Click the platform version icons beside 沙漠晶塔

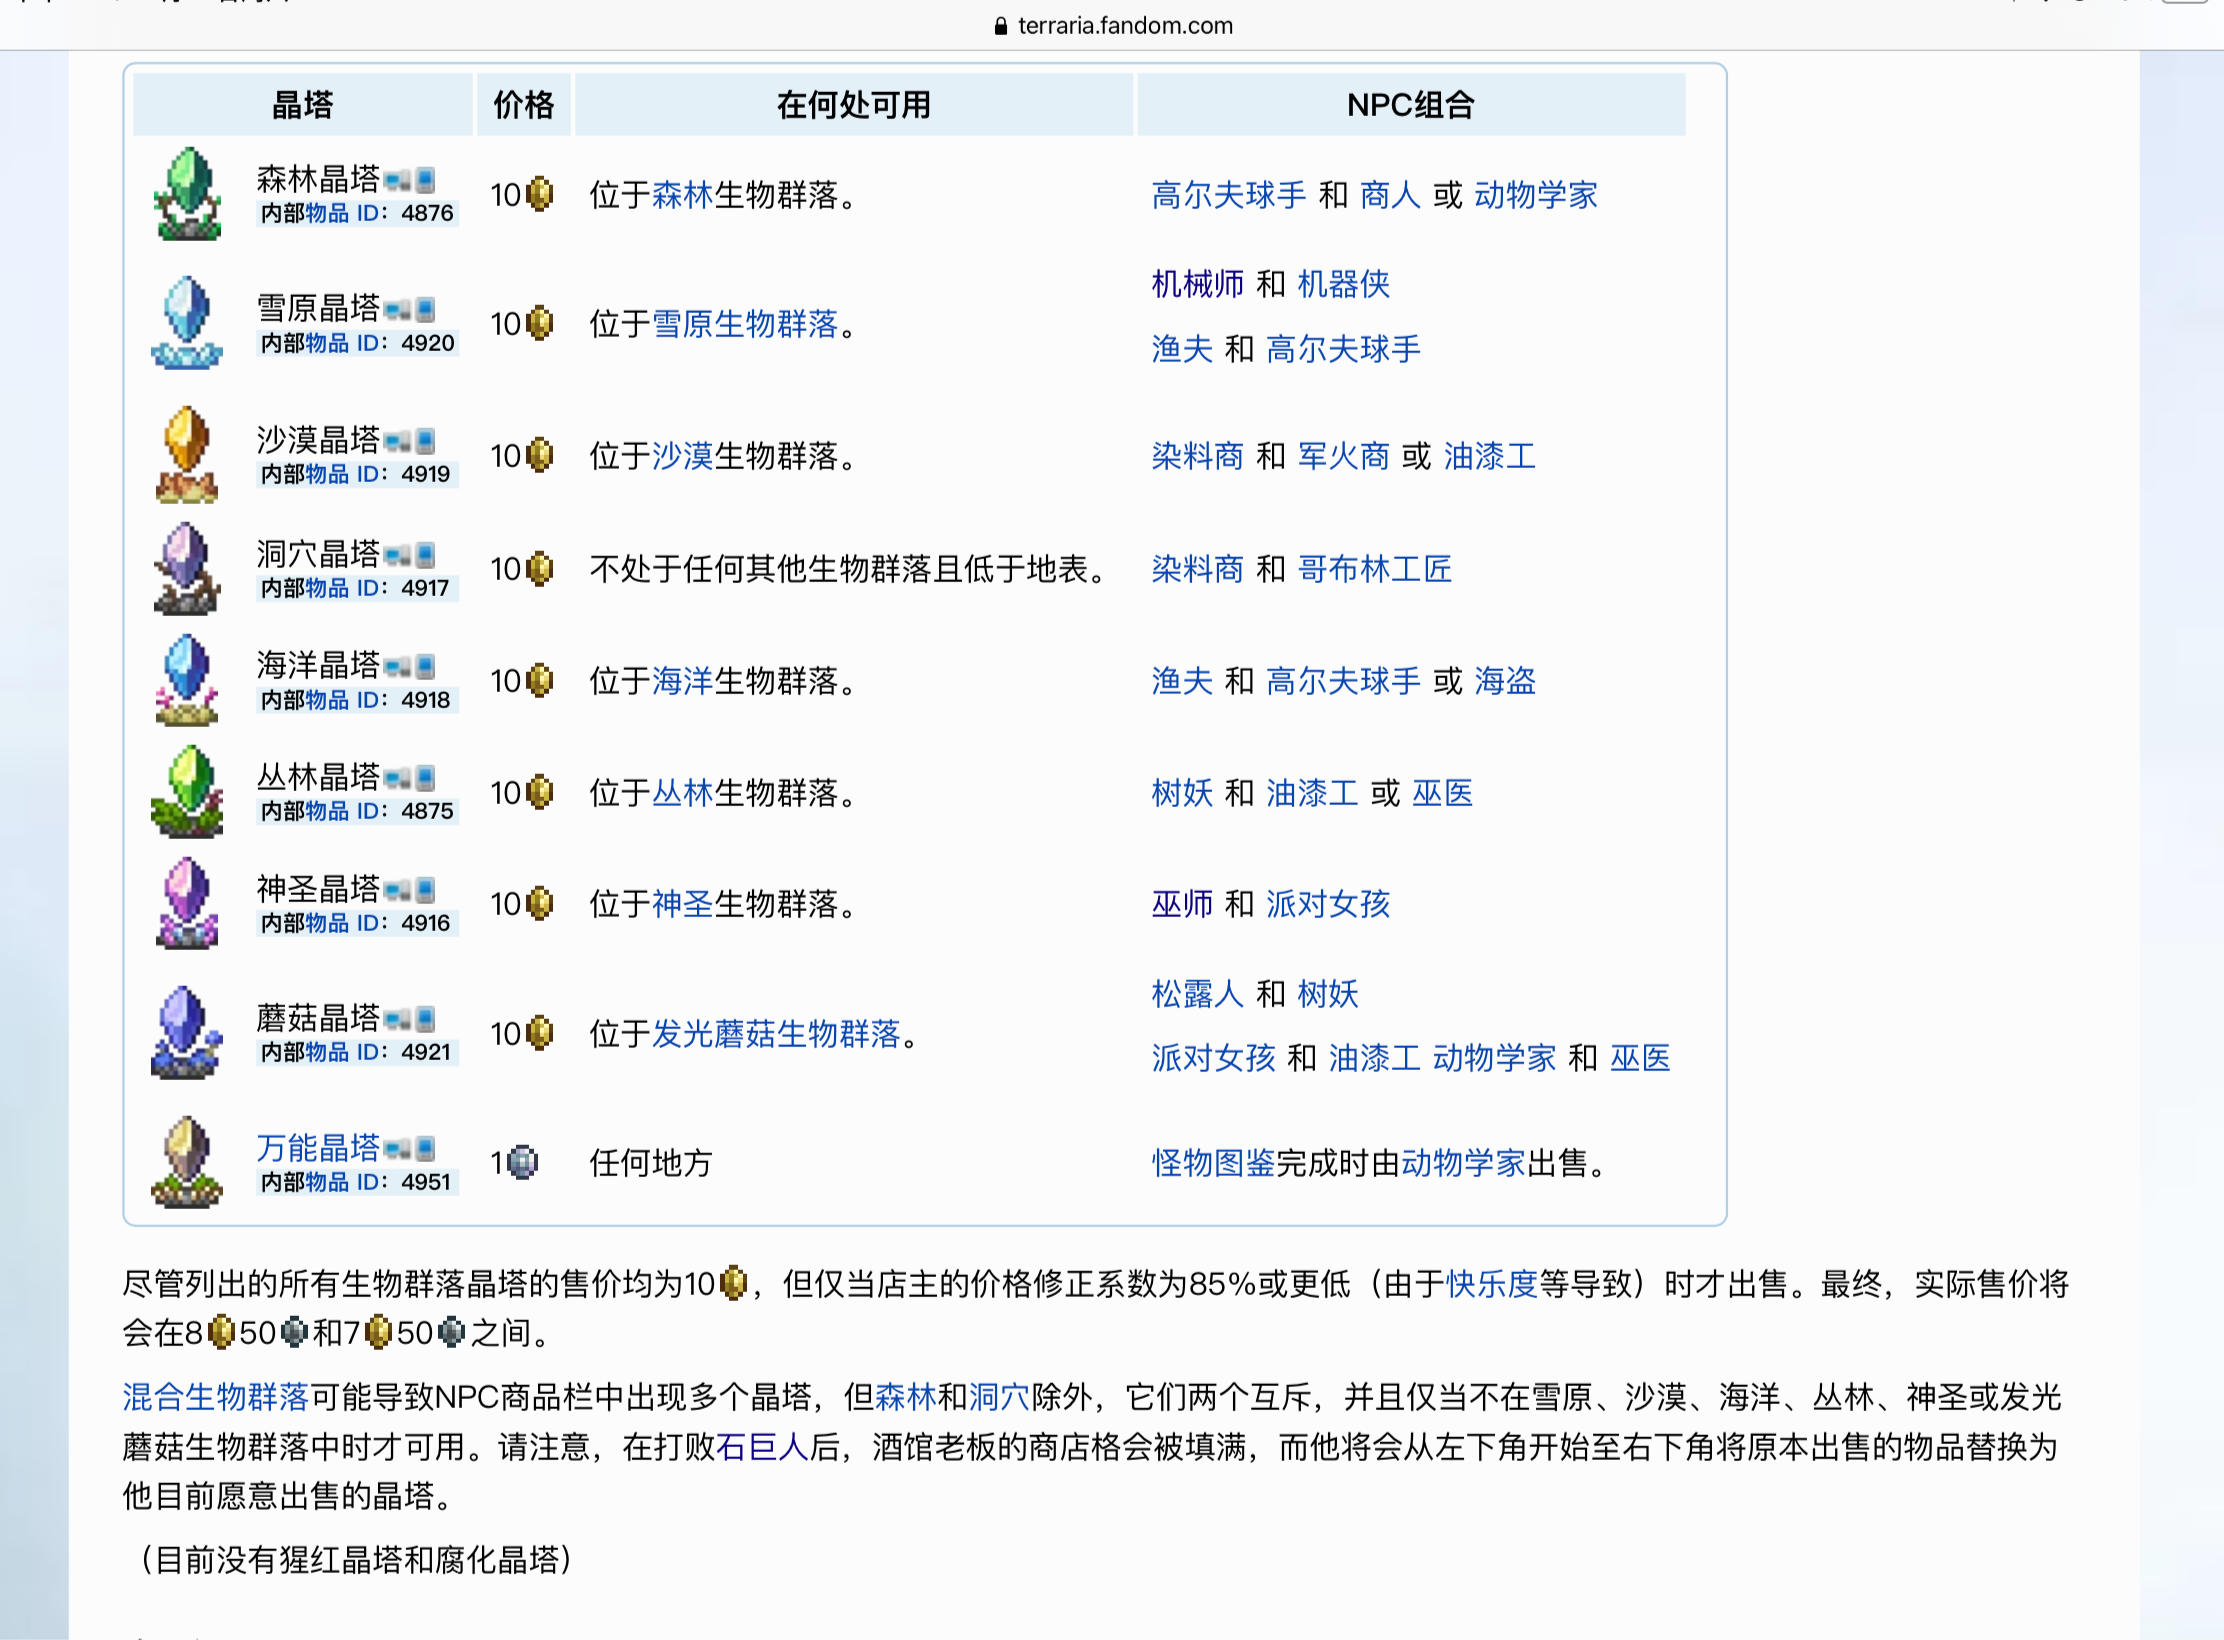pos(410,441)
